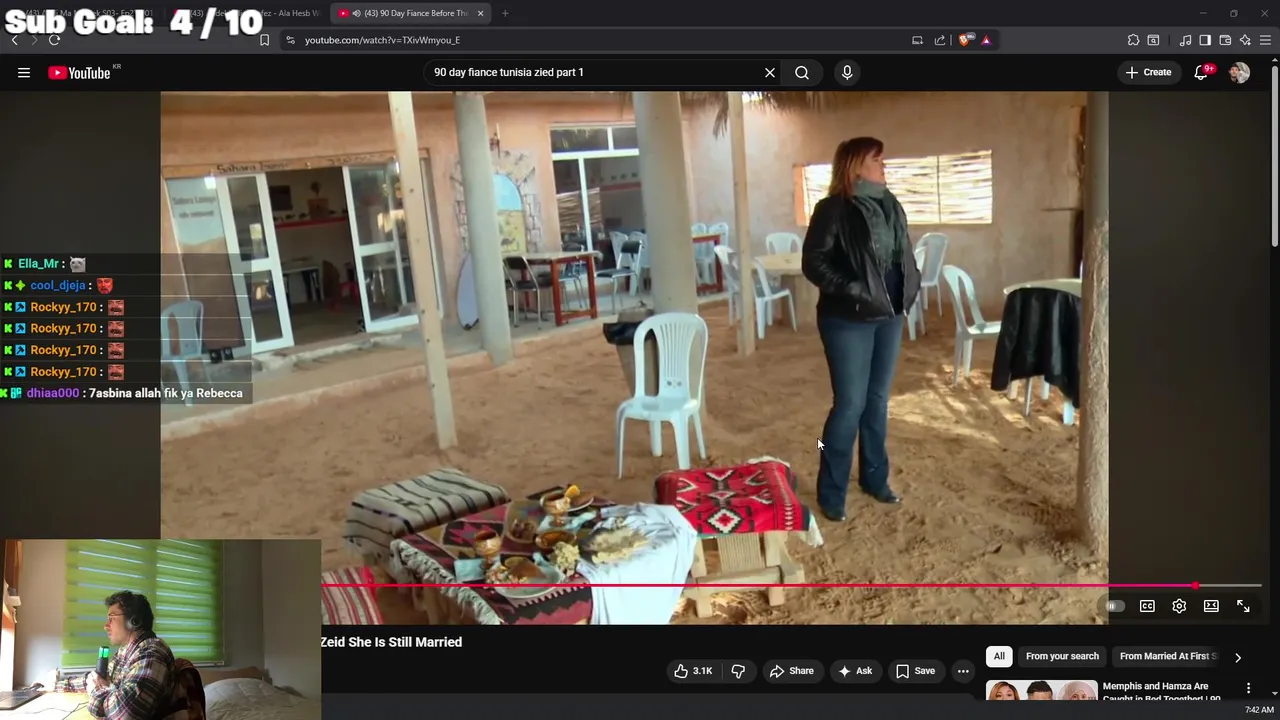Click the video title Zeid She Is Still Married

coord(391,642)
